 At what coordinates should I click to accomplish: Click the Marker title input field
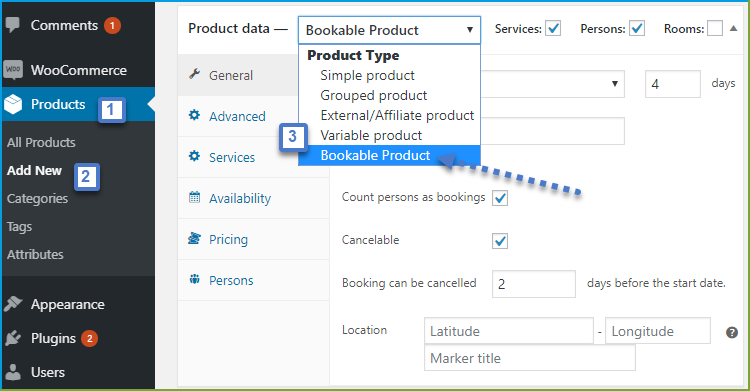529,357
